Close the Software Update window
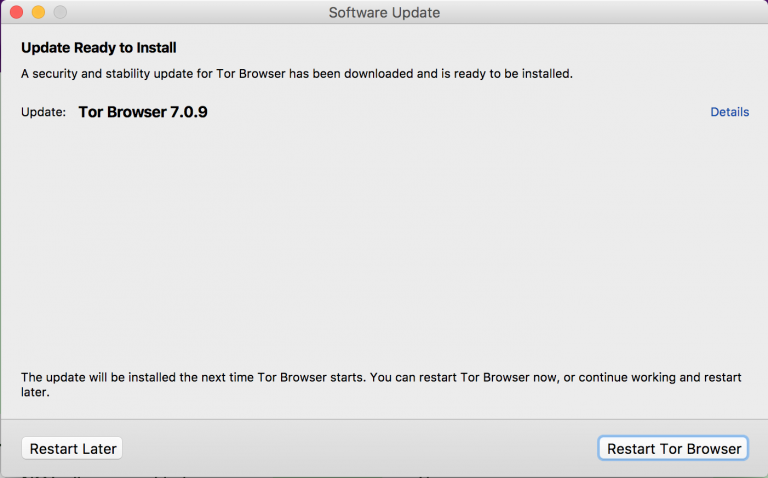The image size is (768, 478). tap(16, 13)
